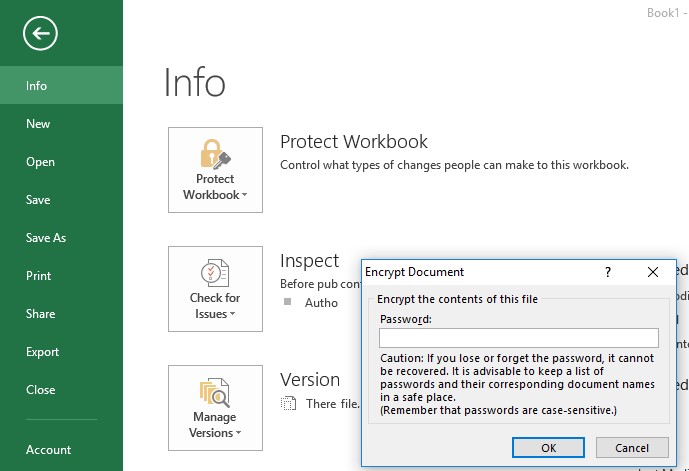The image size is (689, 471).
Task: Open the Print section
Action: tap(38, 276)
